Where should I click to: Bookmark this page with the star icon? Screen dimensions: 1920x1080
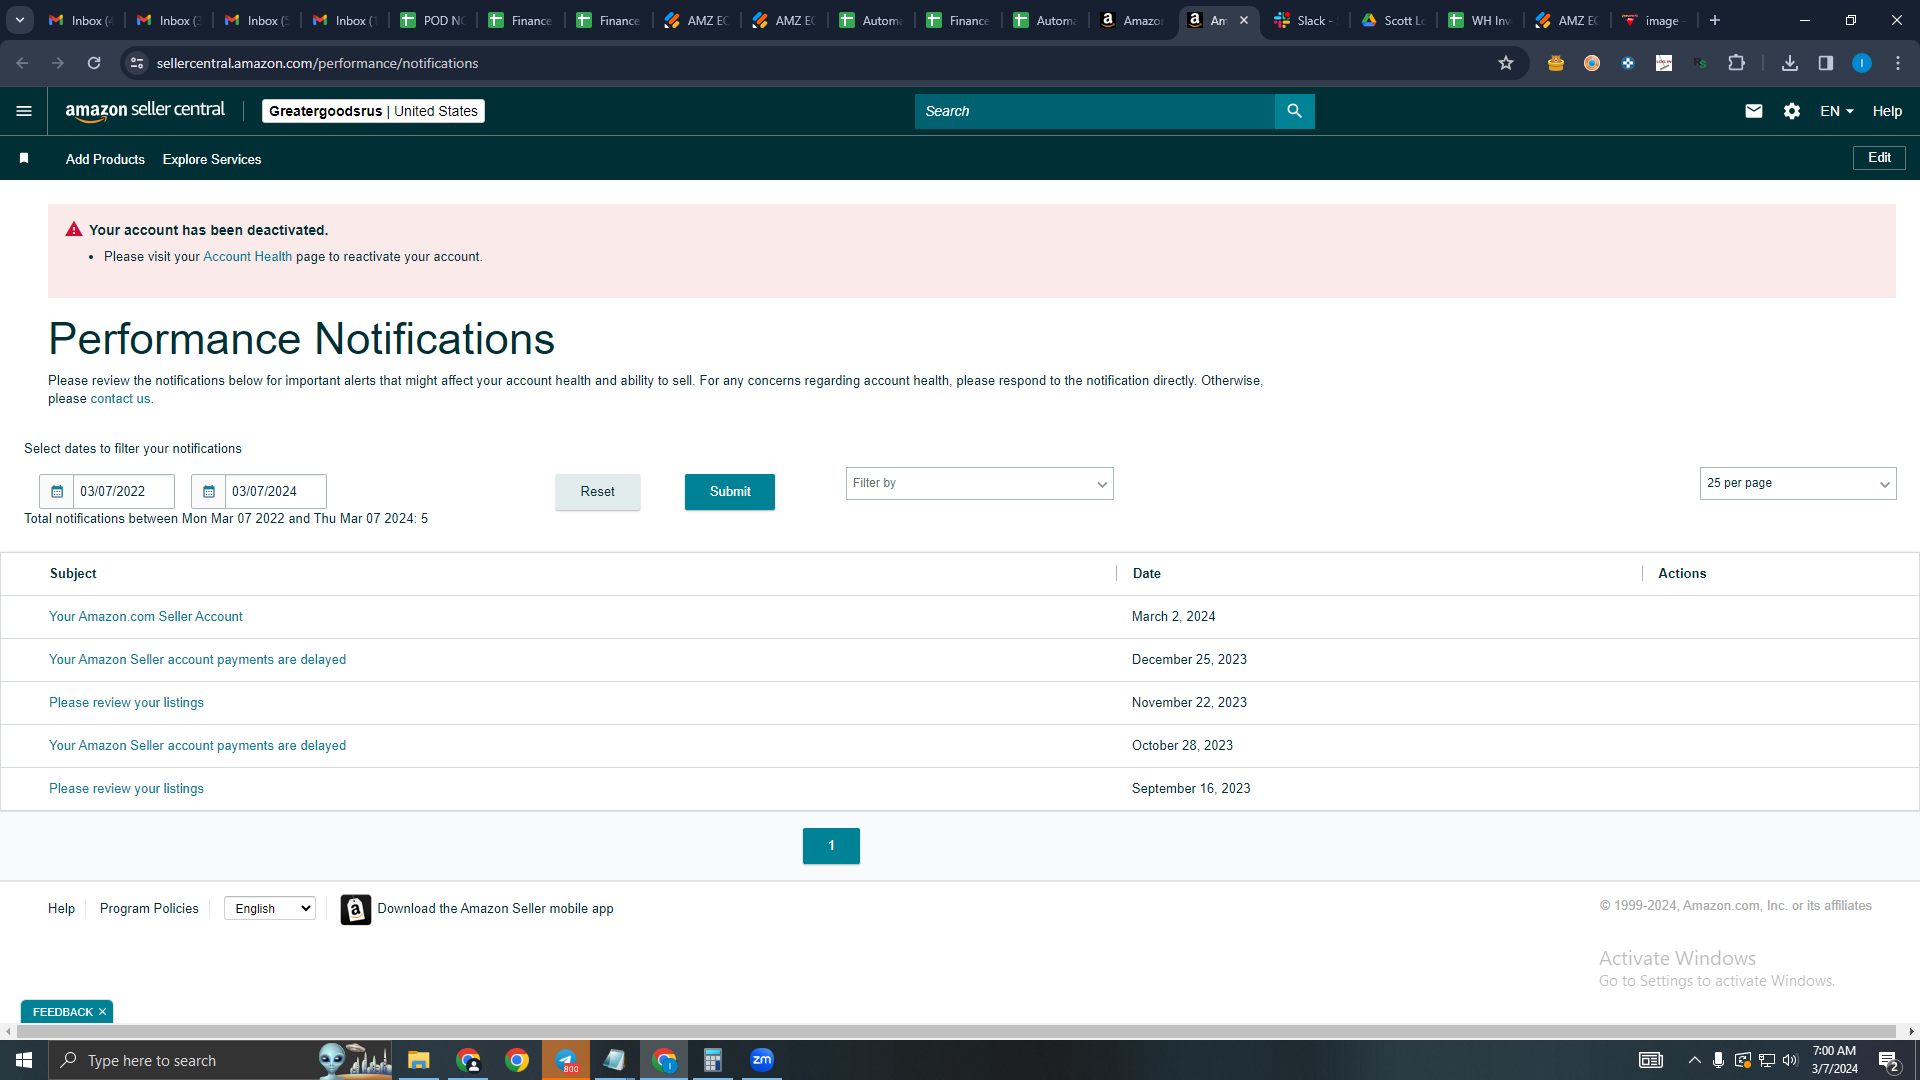point(1506,63)
